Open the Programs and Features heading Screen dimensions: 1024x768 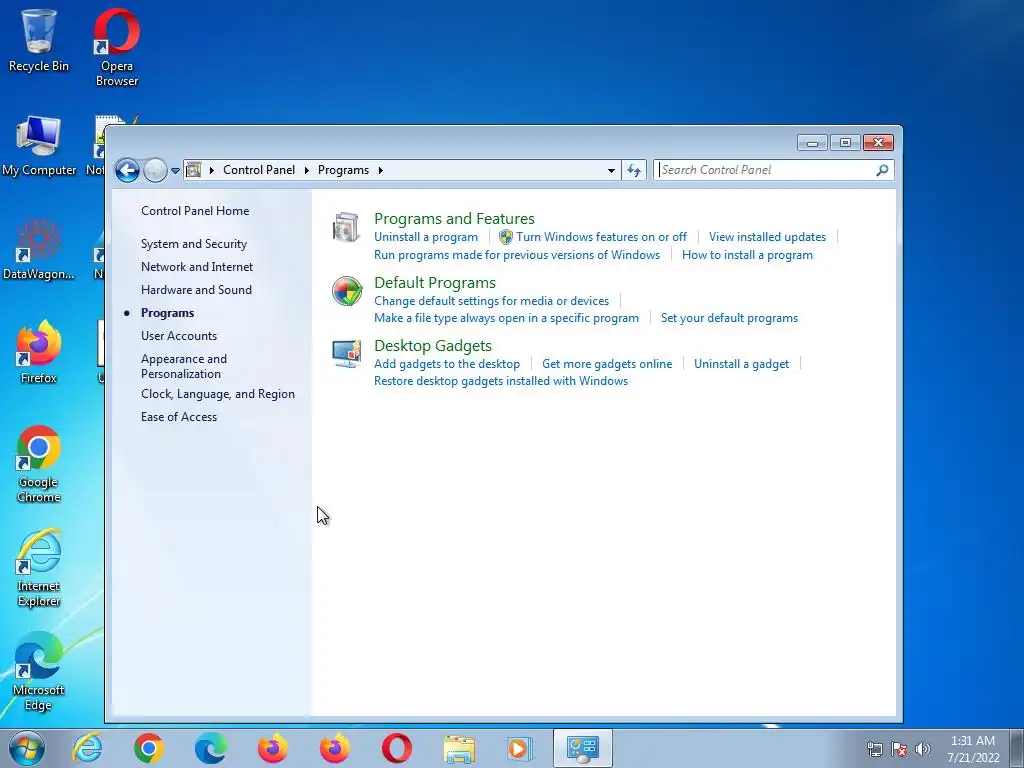(x=454, y=219)
